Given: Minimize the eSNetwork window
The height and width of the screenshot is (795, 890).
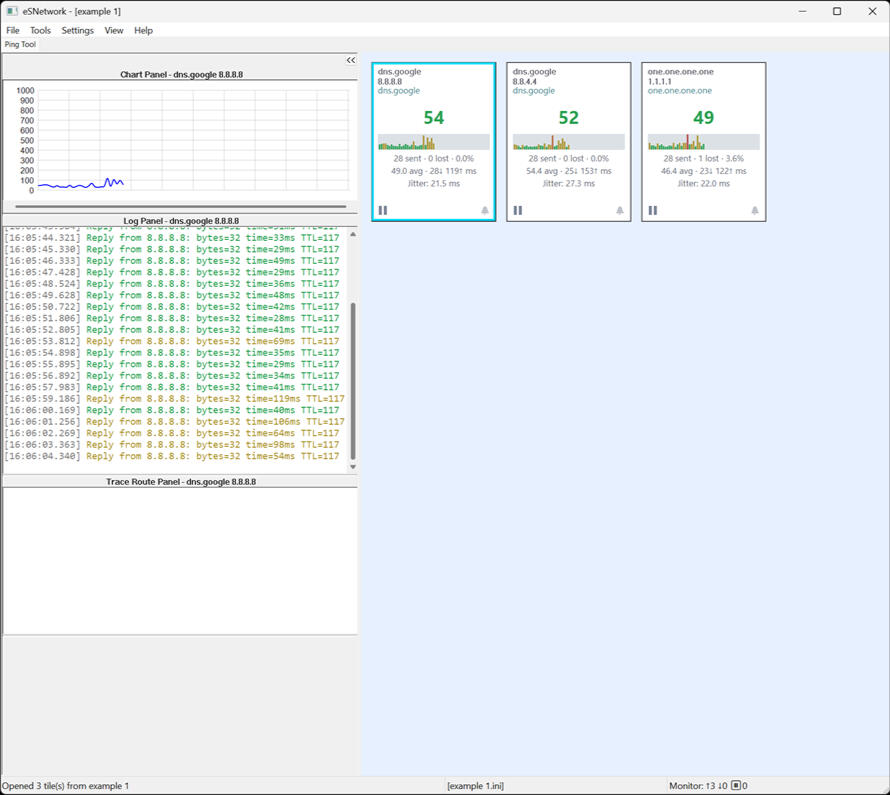Looking at the screenshot, I should pyautogui.click(x=802, y=11).
